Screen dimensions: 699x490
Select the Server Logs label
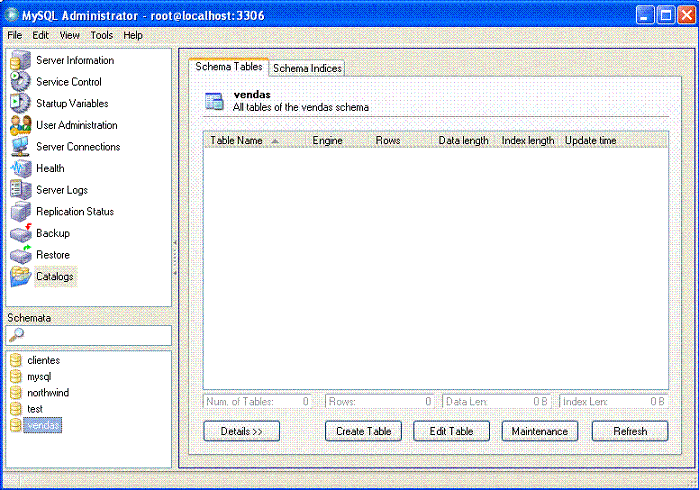pyautogui.click(x=62, y=190)
